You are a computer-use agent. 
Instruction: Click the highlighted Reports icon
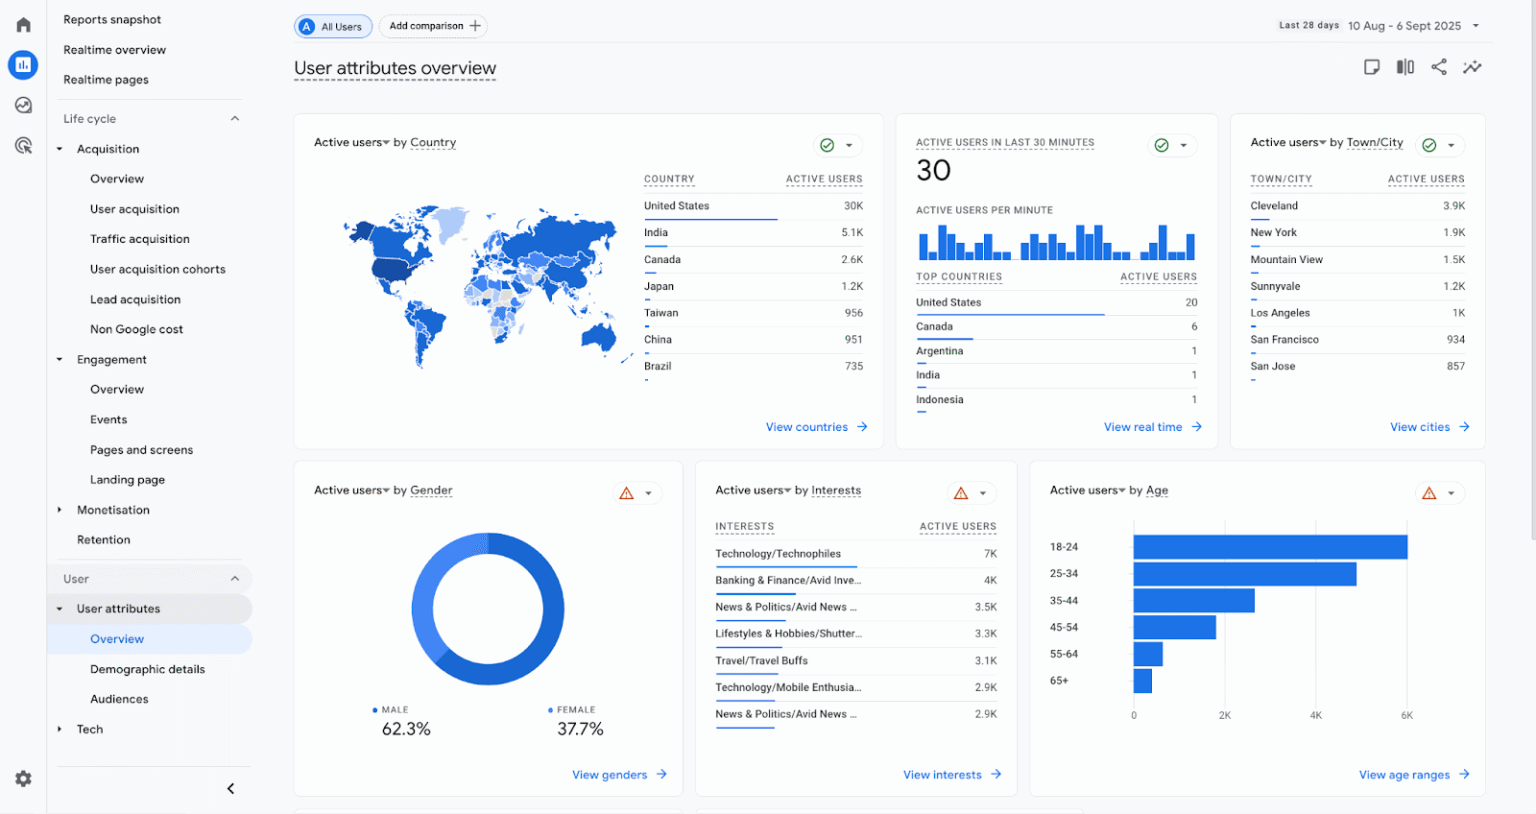(x=23, y=65)
